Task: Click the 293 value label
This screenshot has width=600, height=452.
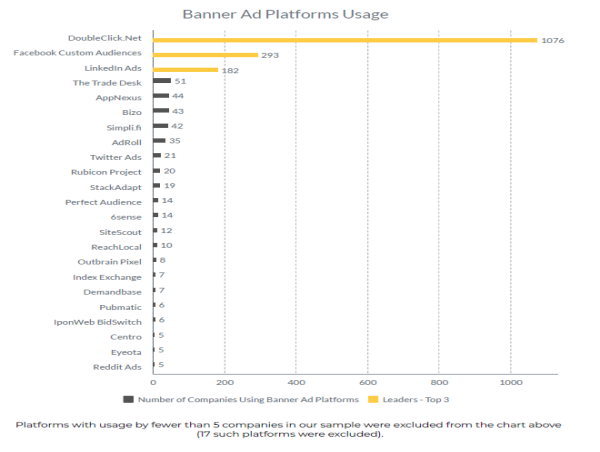Action: coord(270,55)
